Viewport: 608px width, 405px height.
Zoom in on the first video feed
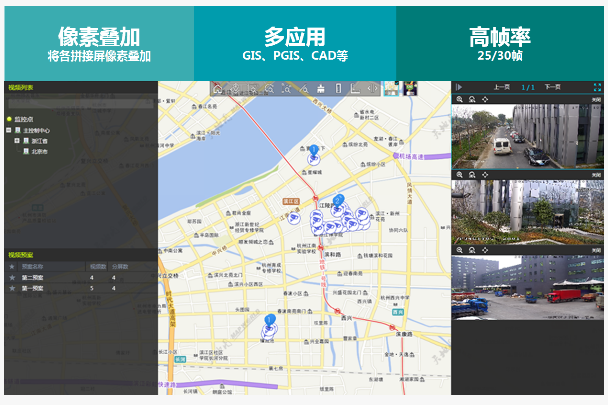(x=459, y=99)
